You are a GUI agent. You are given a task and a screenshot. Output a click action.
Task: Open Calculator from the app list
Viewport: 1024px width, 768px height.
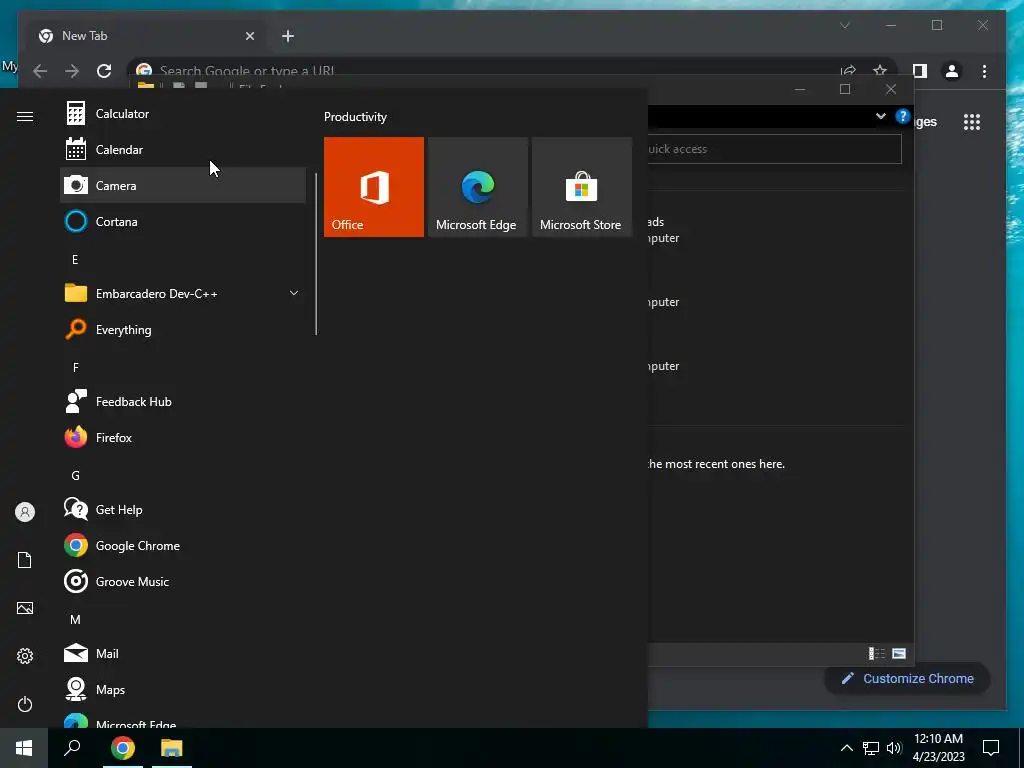pos(183,114)
